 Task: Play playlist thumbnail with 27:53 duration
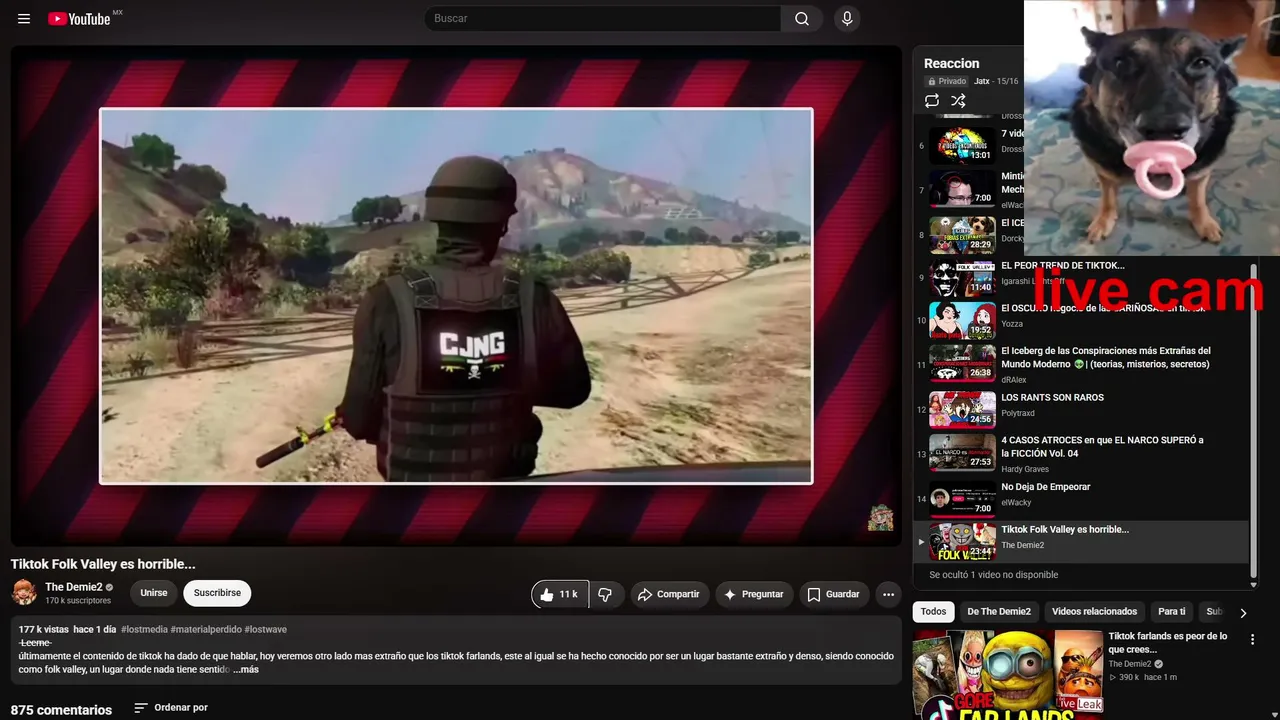[962, 452]
